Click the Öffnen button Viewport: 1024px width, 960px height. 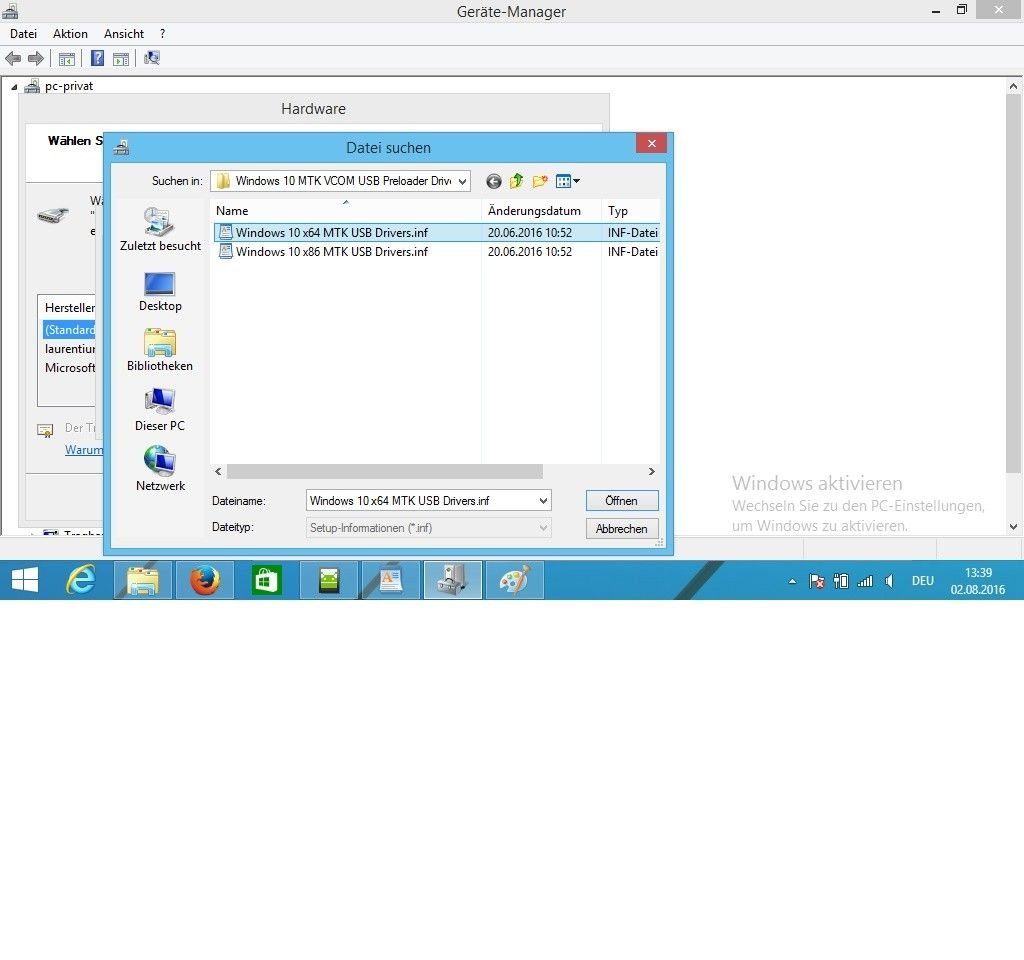pos(622,501)
